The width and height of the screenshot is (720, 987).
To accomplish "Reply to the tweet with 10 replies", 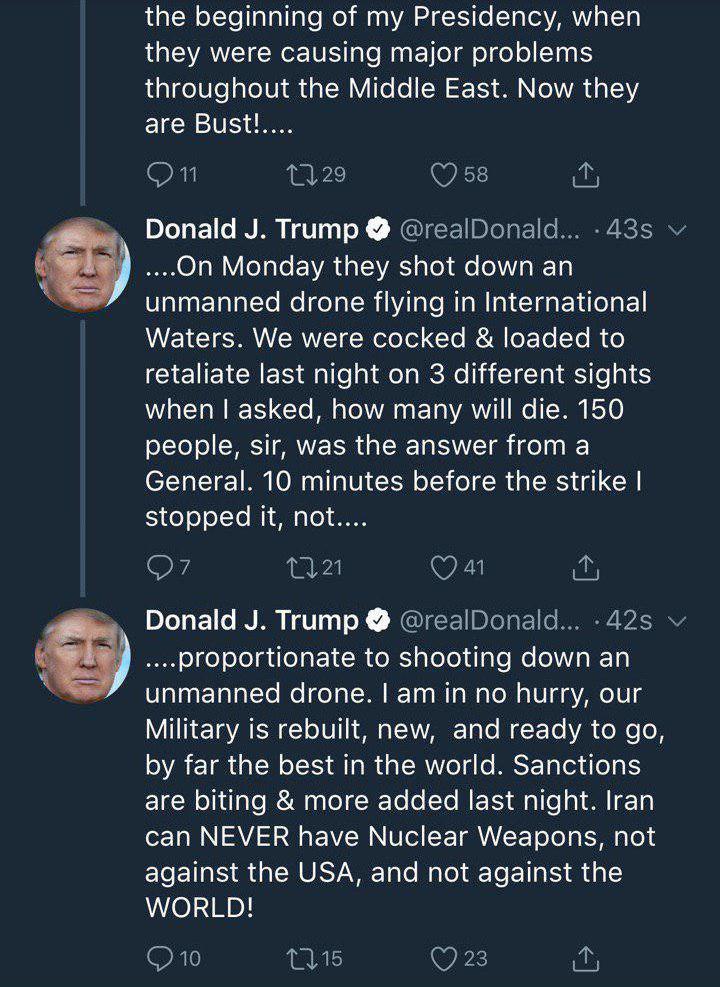I will tap(160, 958).
